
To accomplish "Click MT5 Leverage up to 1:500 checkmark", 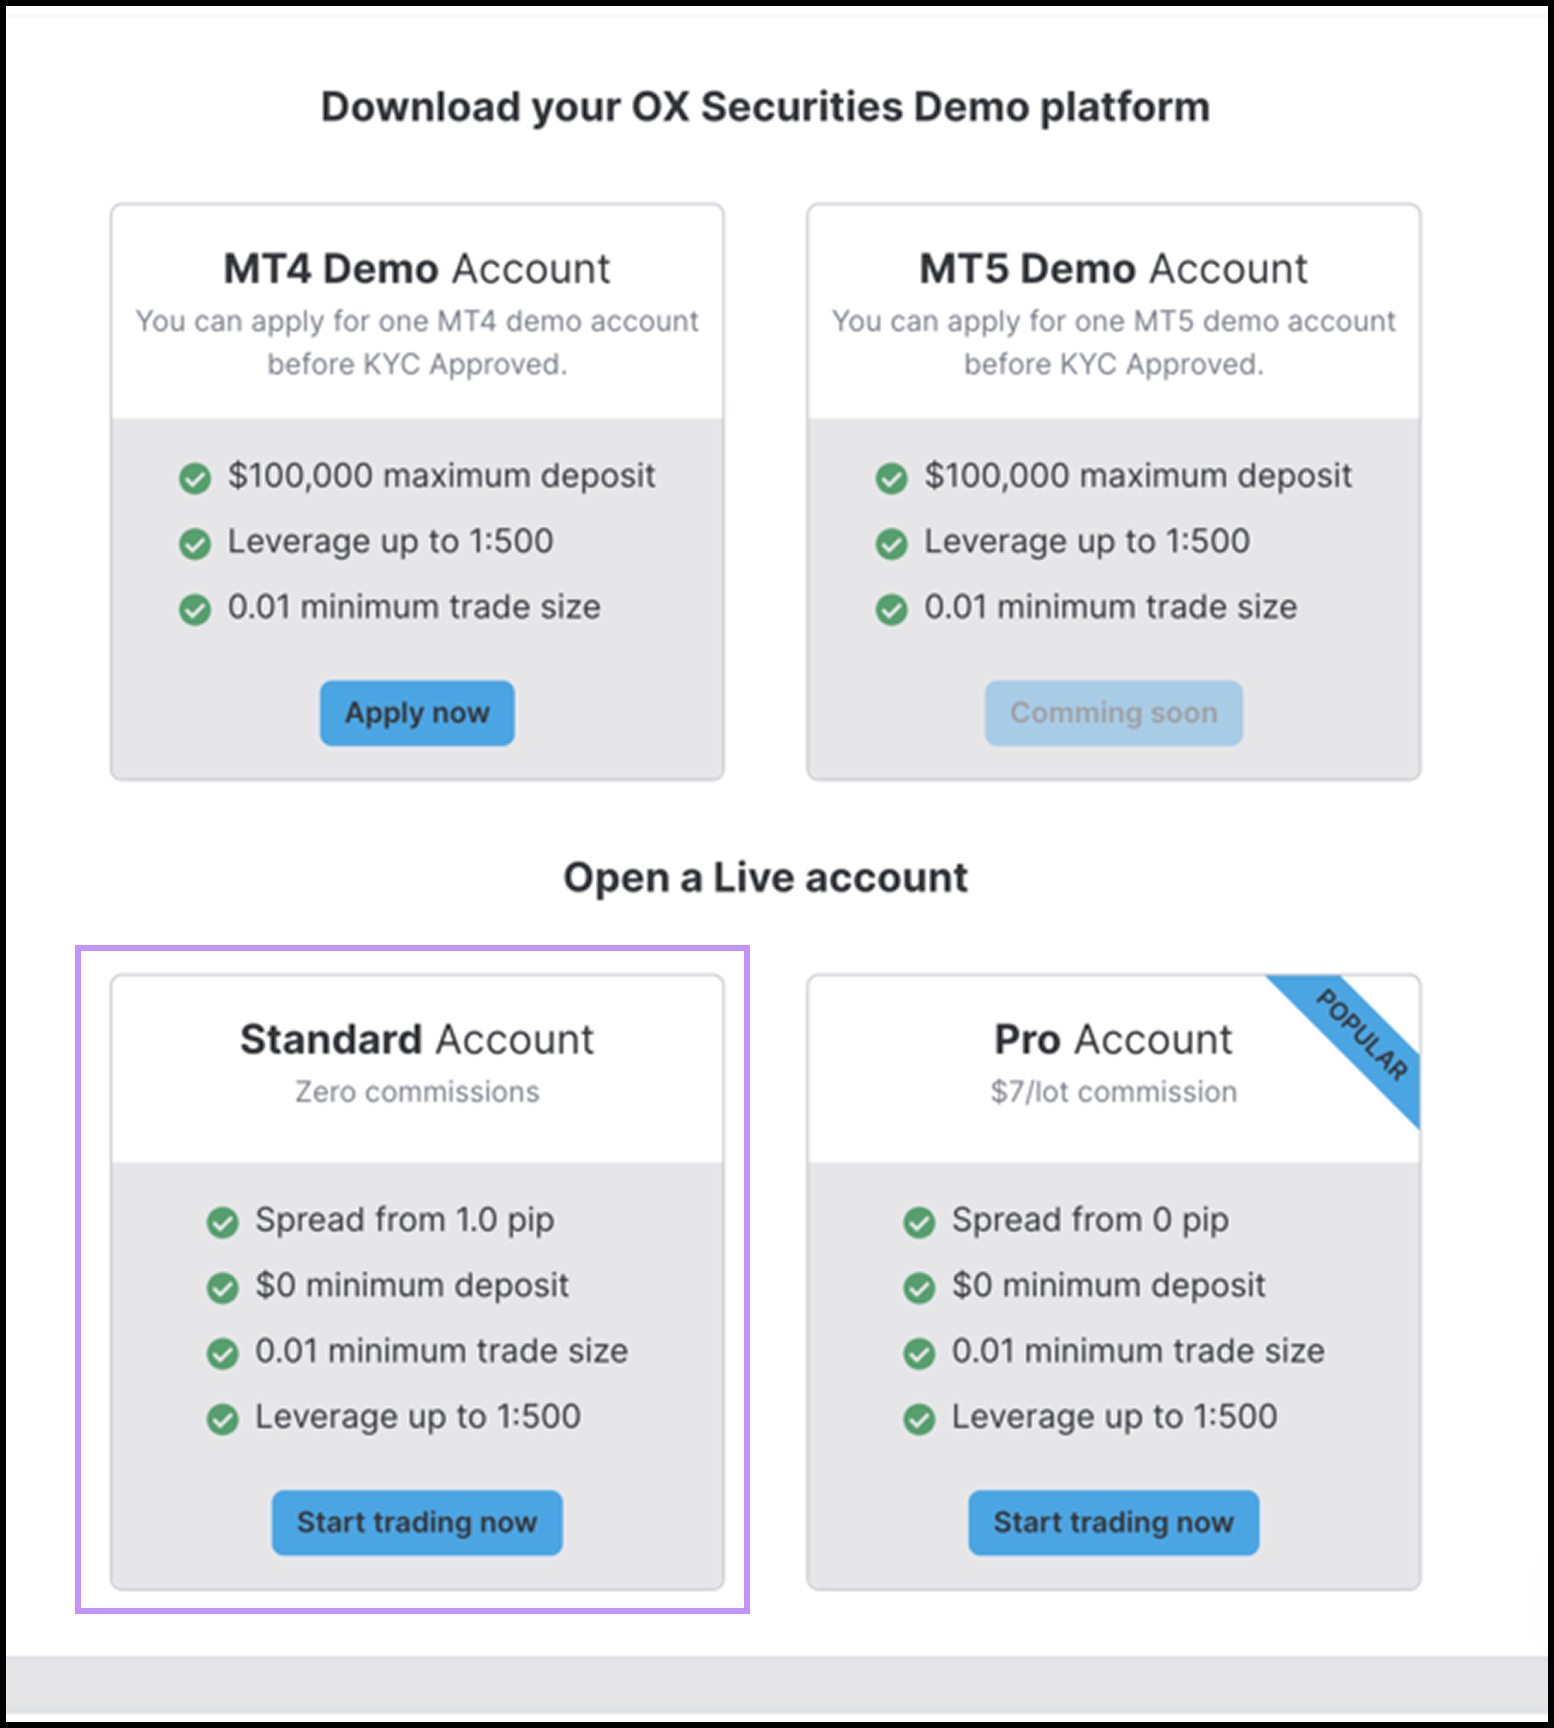I will pyautogui.click(x=891, y=544).
